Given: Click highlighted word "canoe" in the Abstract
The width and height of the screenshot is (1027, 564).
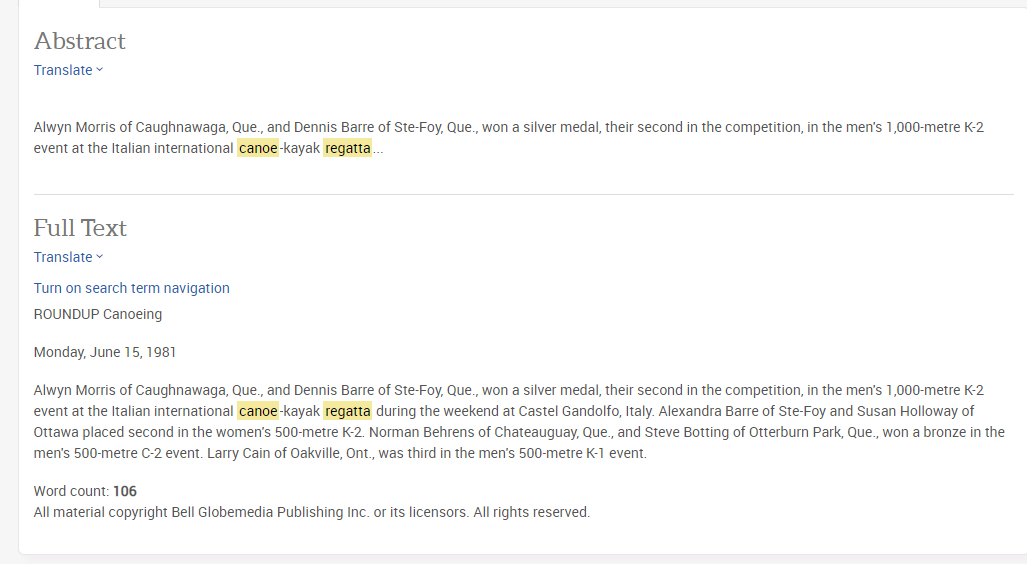Looking at the screenshot, I should [258, 148].
